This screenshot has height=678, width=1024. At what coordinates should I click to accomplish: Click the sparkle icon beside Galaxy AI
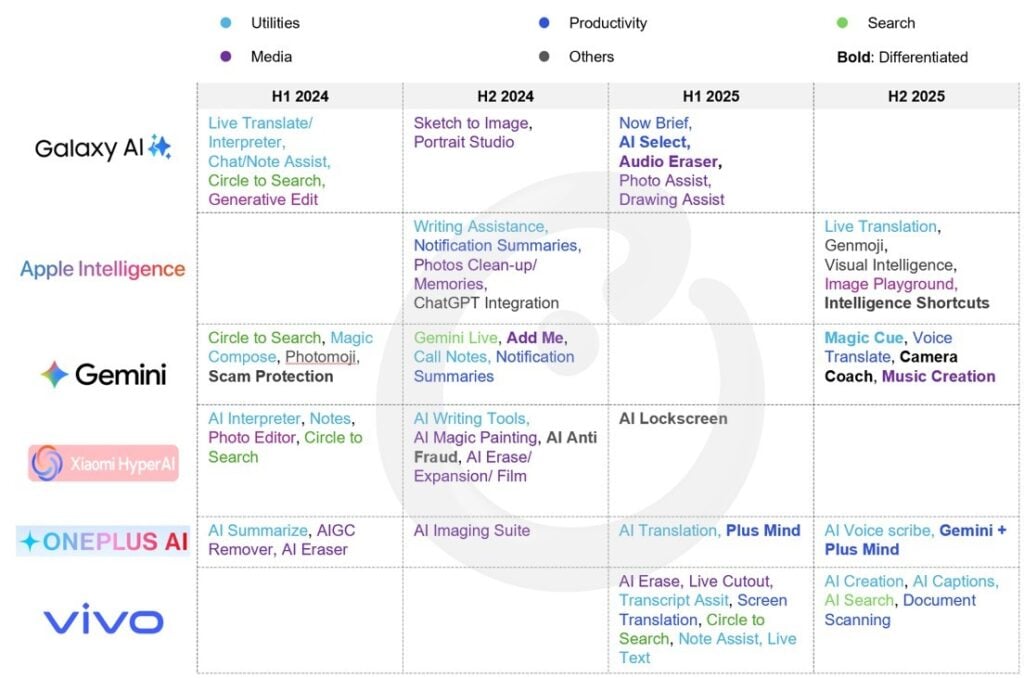160,148
